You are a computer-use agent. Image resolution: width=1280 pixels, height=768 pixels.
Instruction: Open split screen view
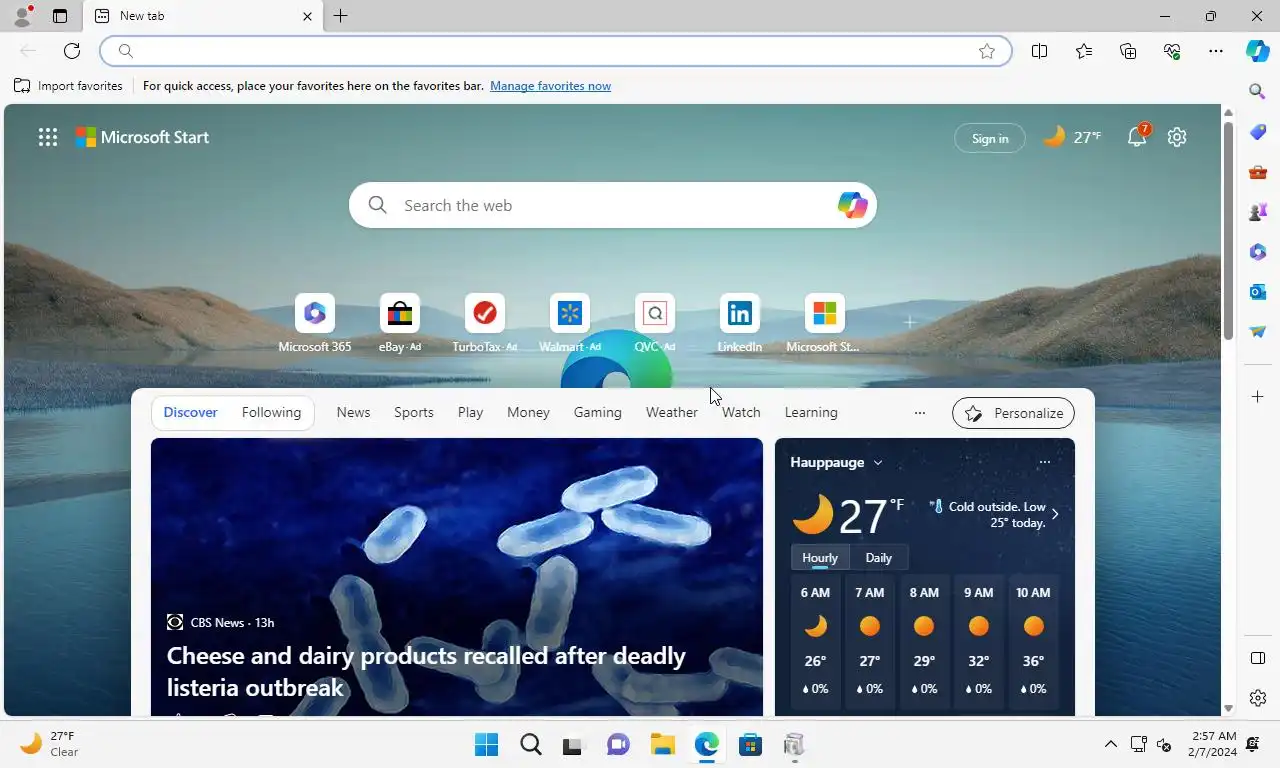click(1040, 51)
